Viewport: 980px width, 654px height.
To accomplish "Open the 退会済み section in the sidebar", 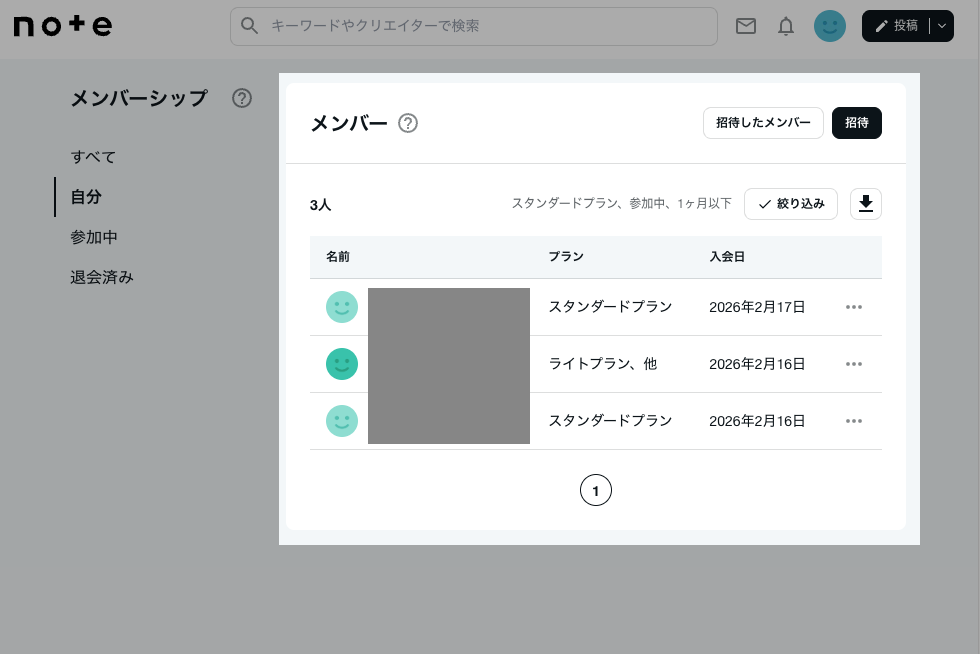I will tap(102, 277).
